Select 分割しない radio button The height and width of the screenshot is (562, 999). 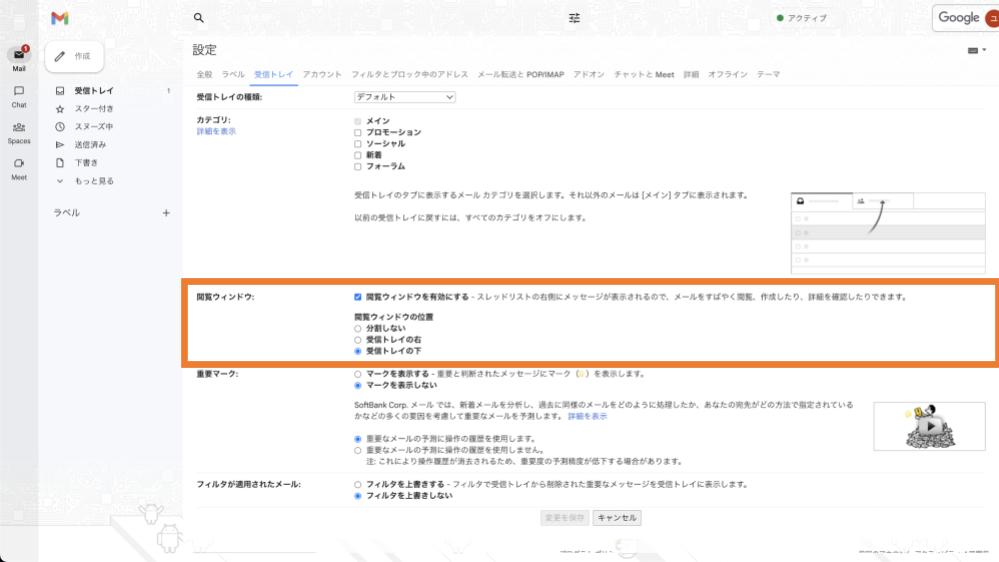tap(357, 329)
